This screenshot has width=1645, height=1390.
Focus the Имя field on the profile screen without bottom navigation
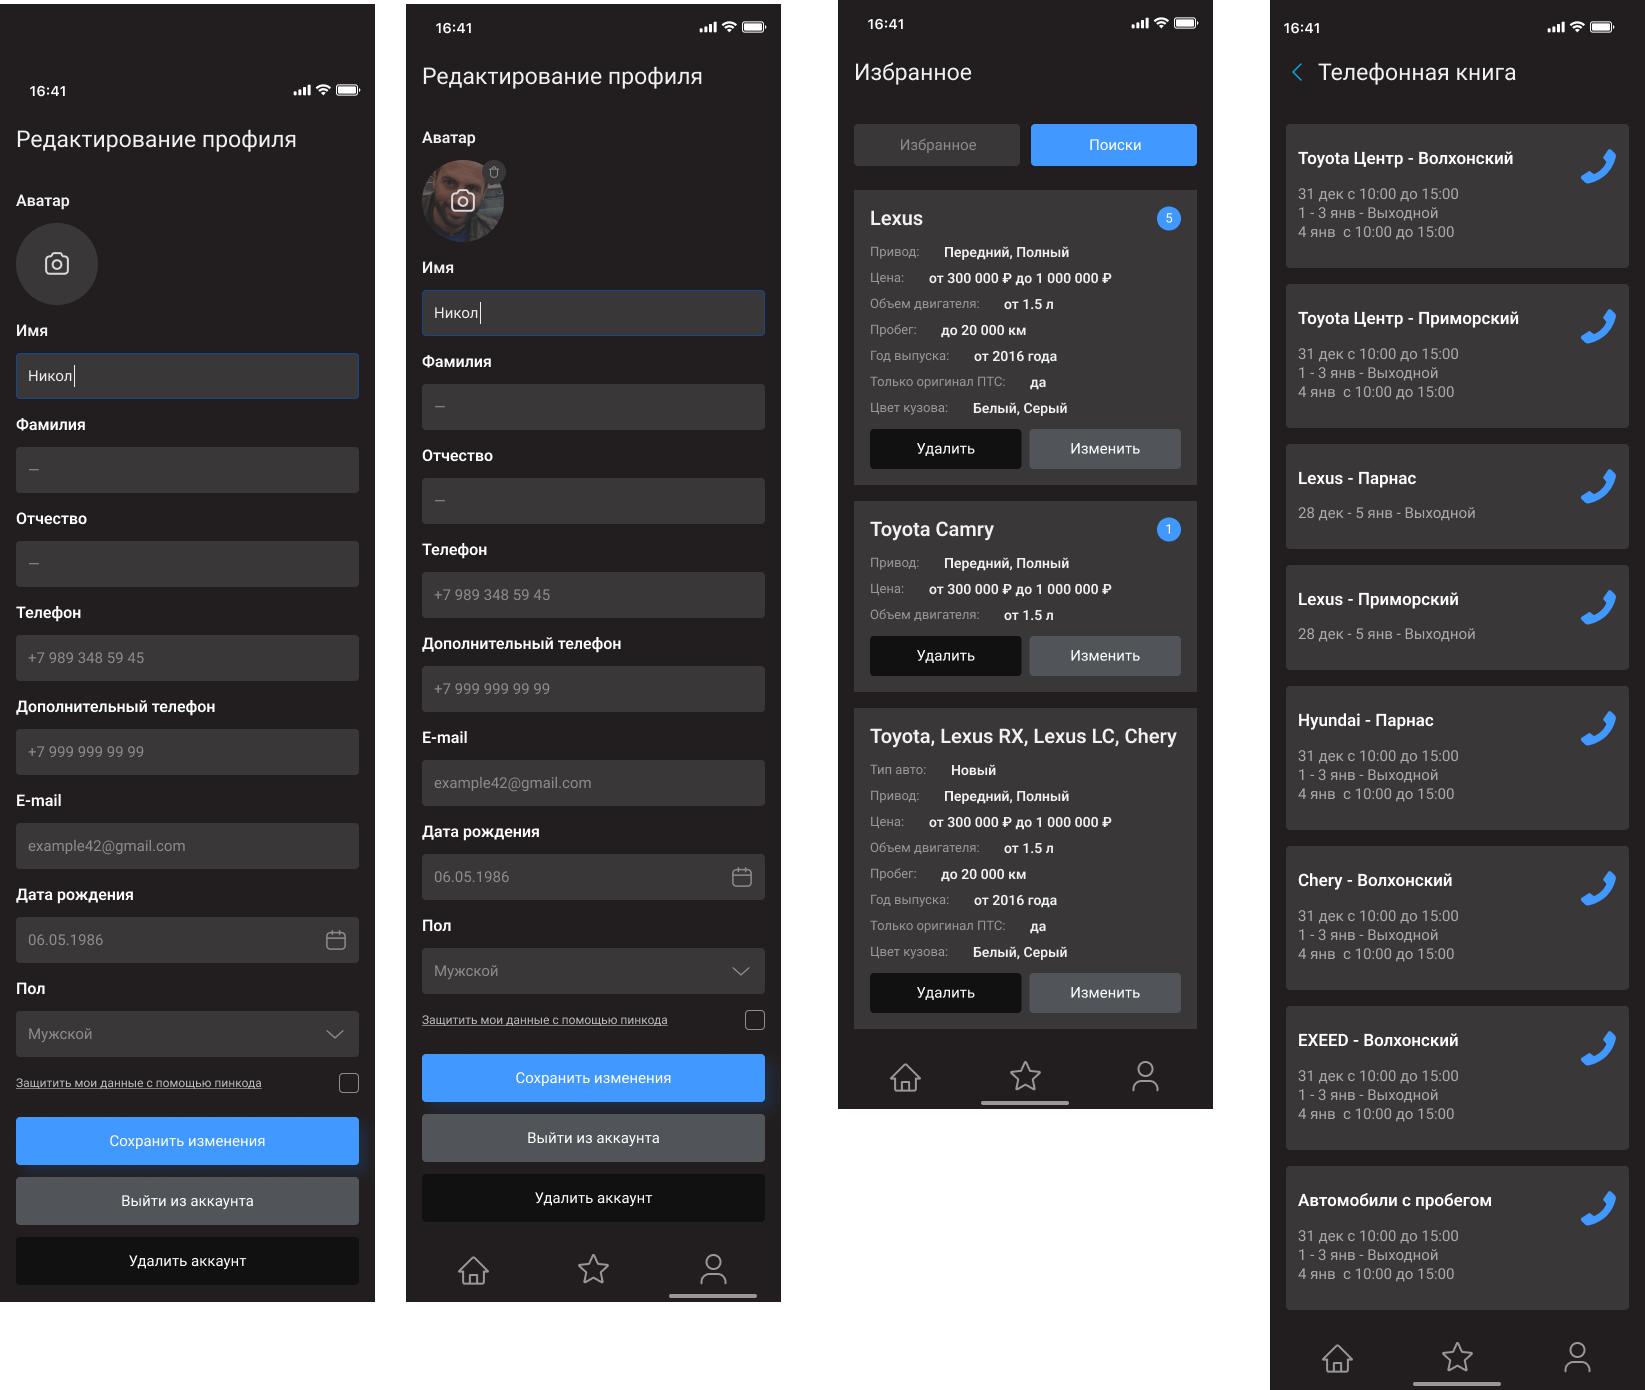coord(187,376)
